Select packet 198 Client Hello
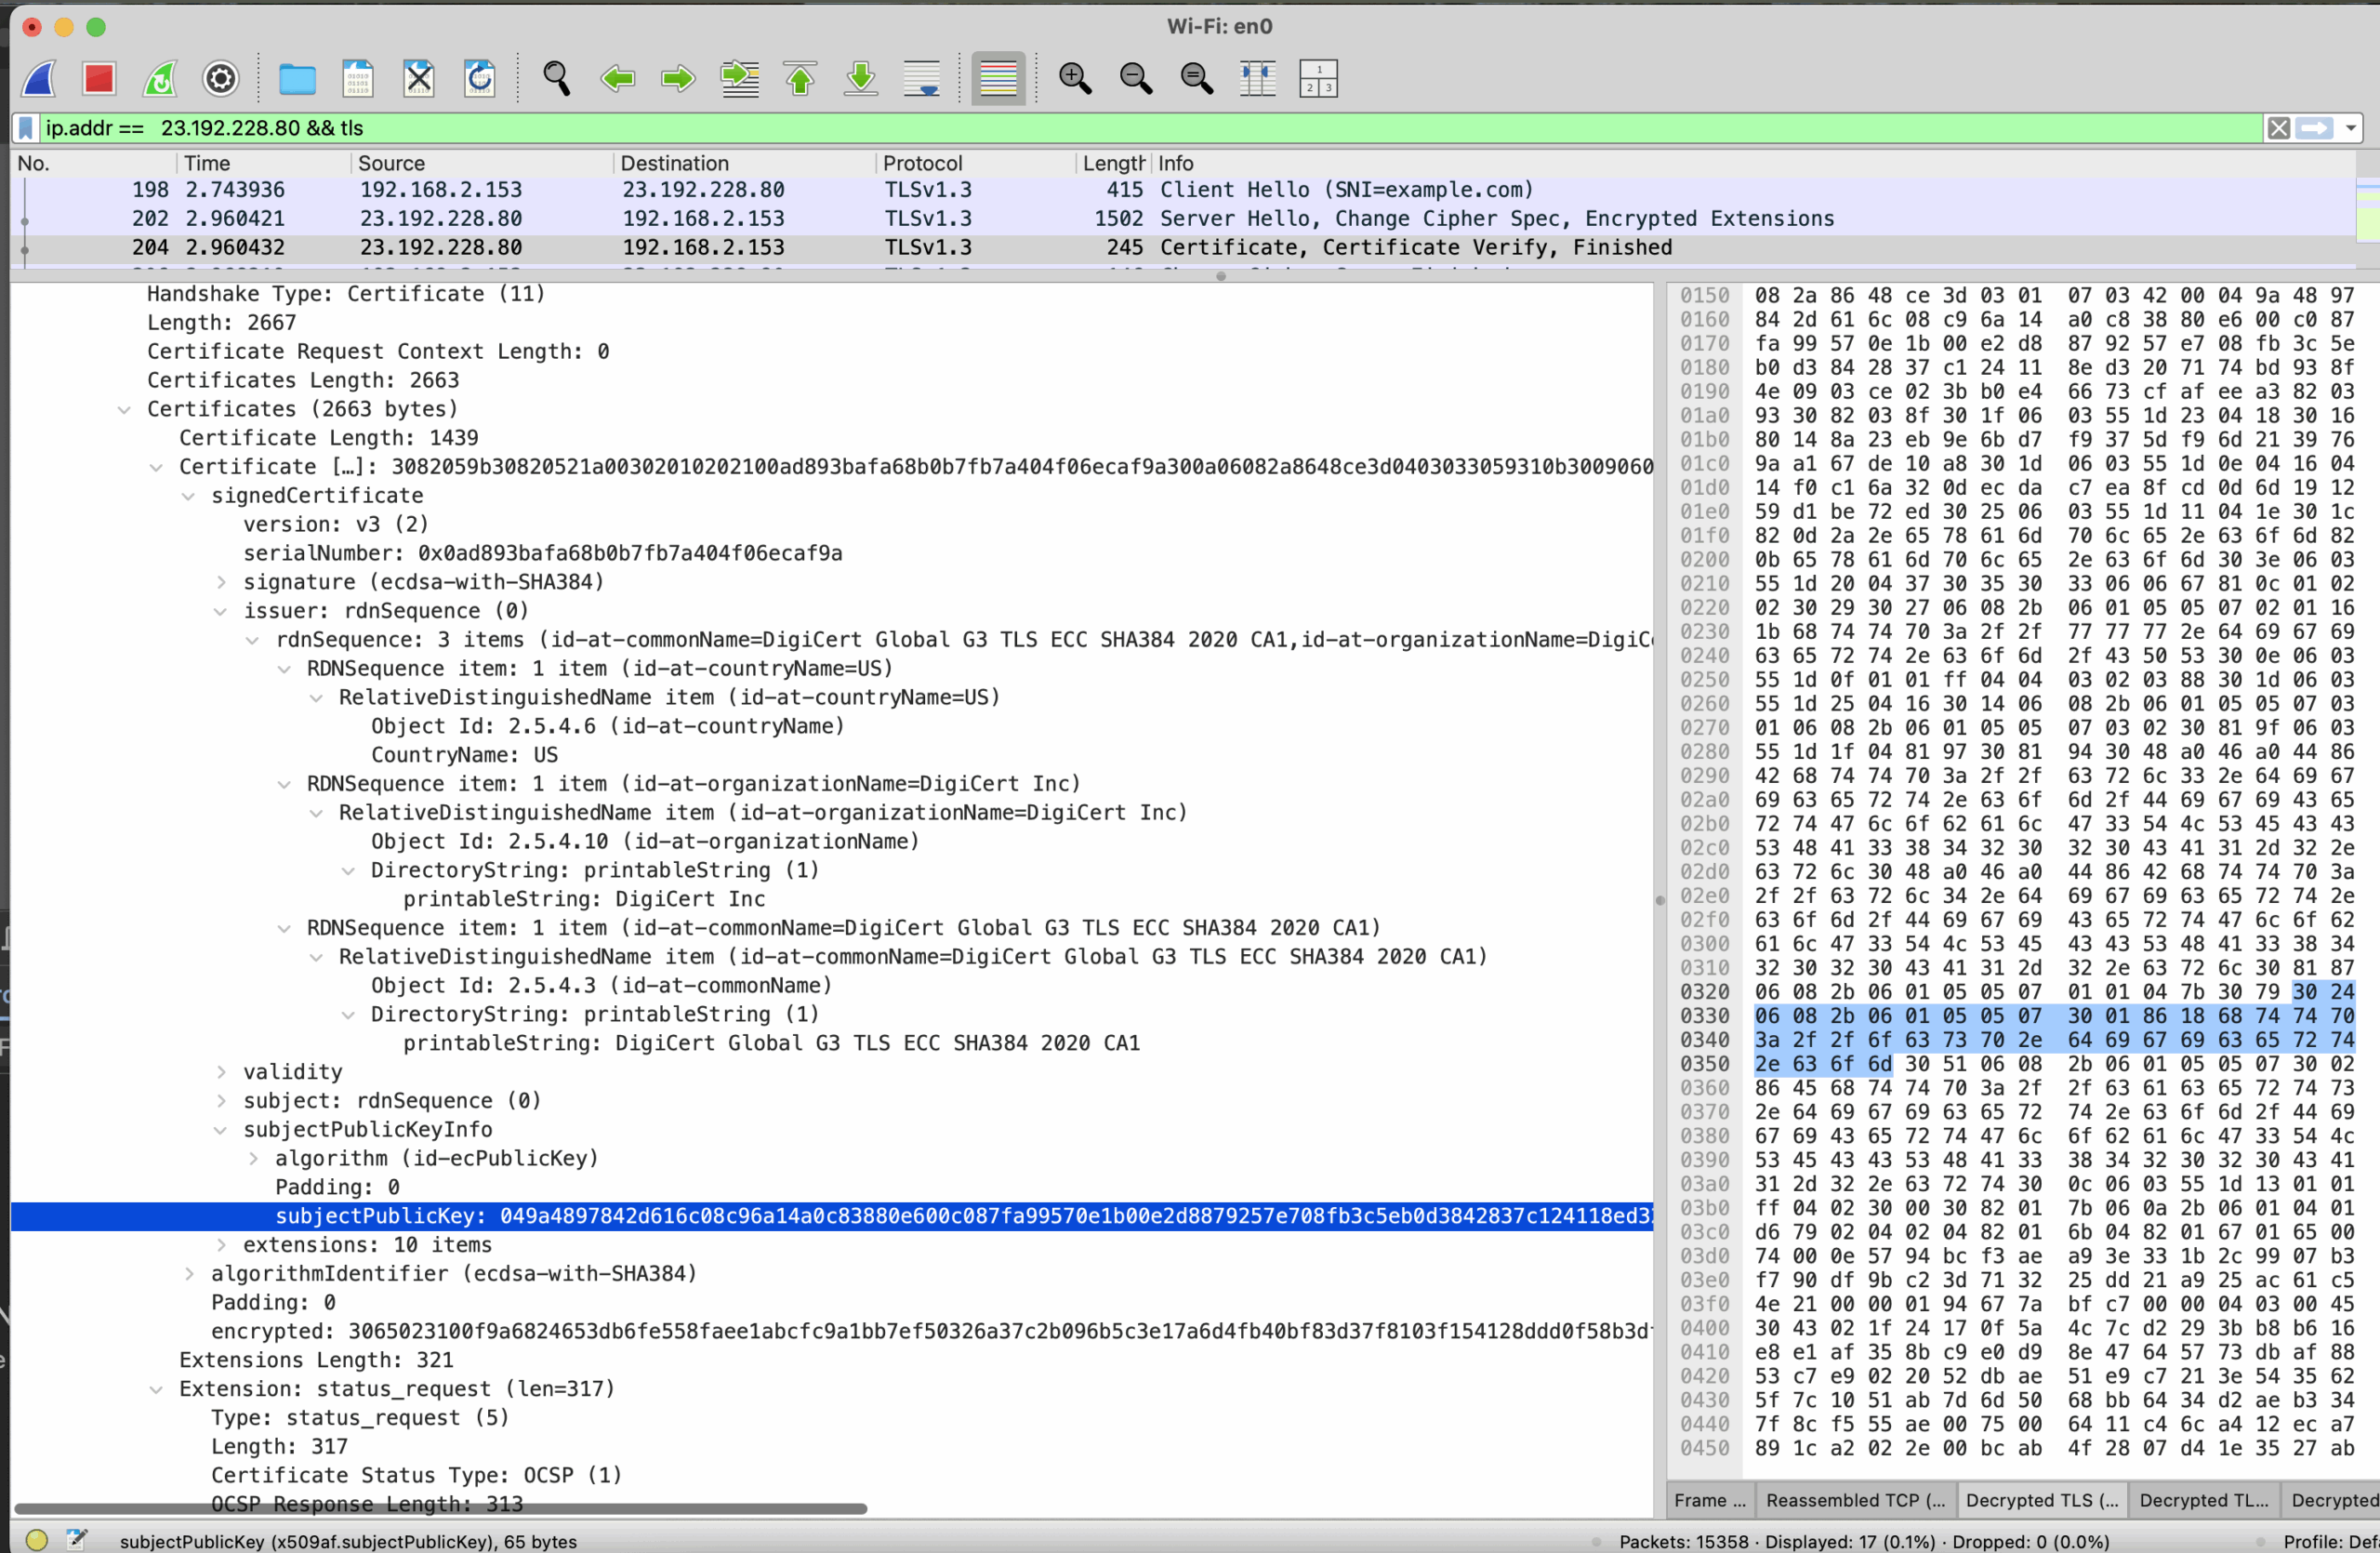The width and height of the screenshot is (2380, 1553). tap(1183, 190)
